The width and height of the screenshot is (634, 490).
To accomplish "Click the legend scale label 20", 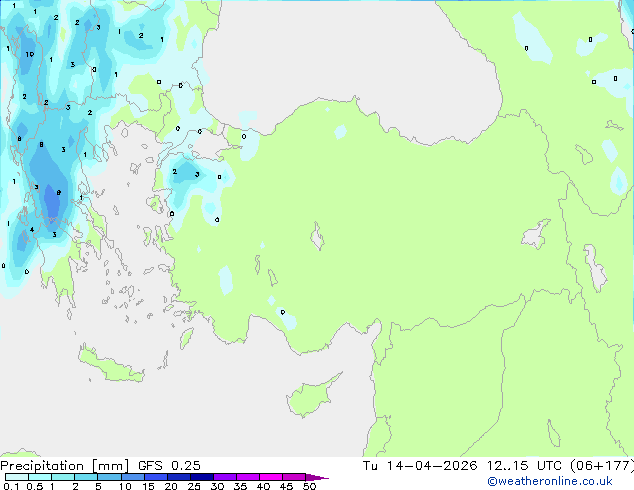I will click(171, 486).
